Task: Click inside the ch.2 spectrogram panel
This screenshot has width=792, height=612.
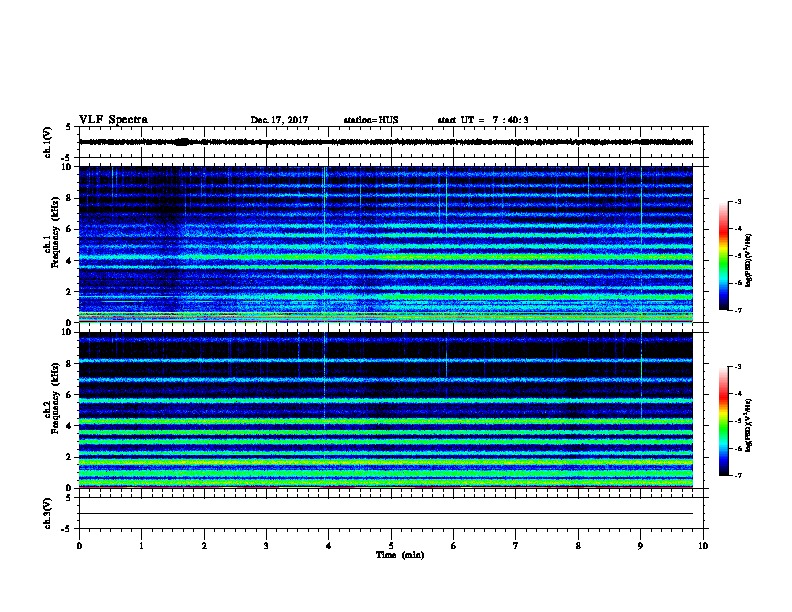Action: (386, 410)
